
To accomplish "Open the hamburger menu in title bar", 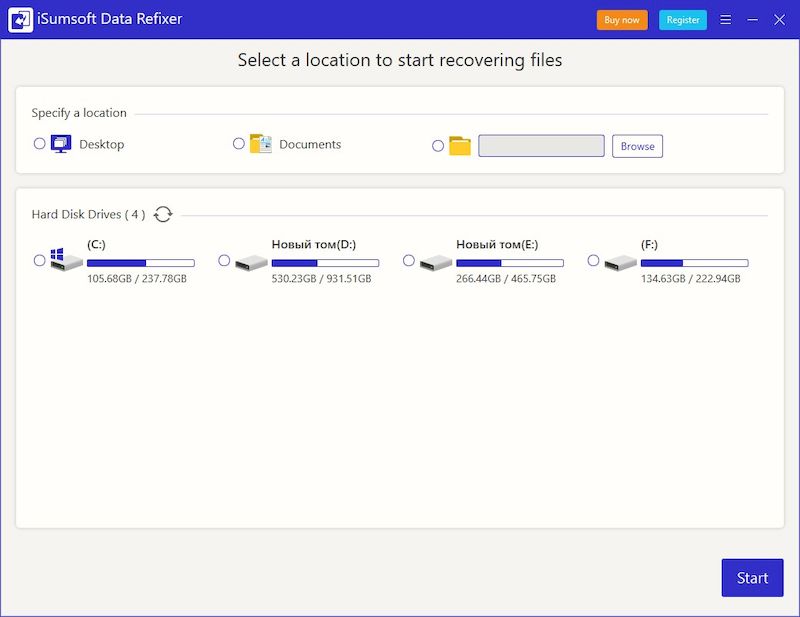I will 726,20.
